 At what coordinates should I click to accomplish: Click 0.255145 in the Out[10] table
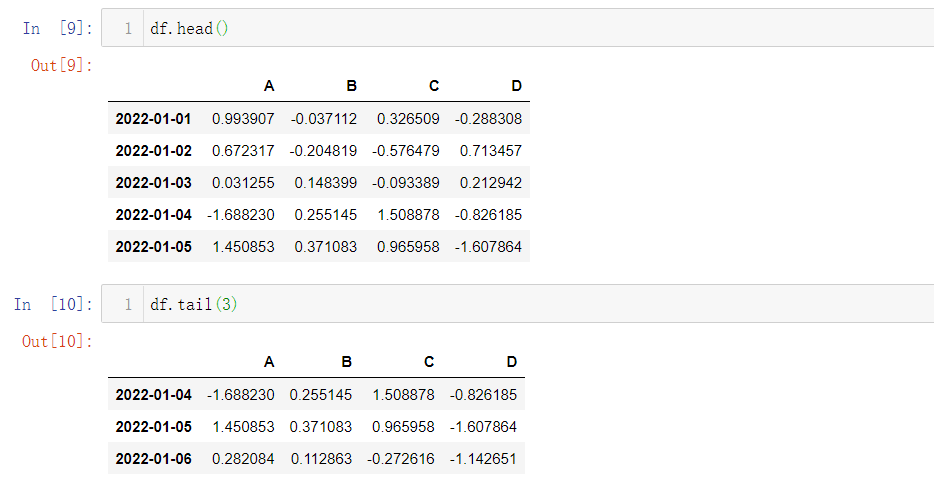tap(321, 395)
